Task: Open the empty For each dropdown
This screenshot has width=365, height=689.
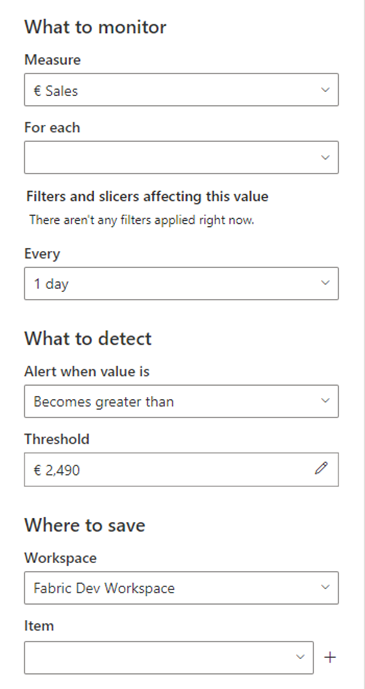Action: coord(181,157)
